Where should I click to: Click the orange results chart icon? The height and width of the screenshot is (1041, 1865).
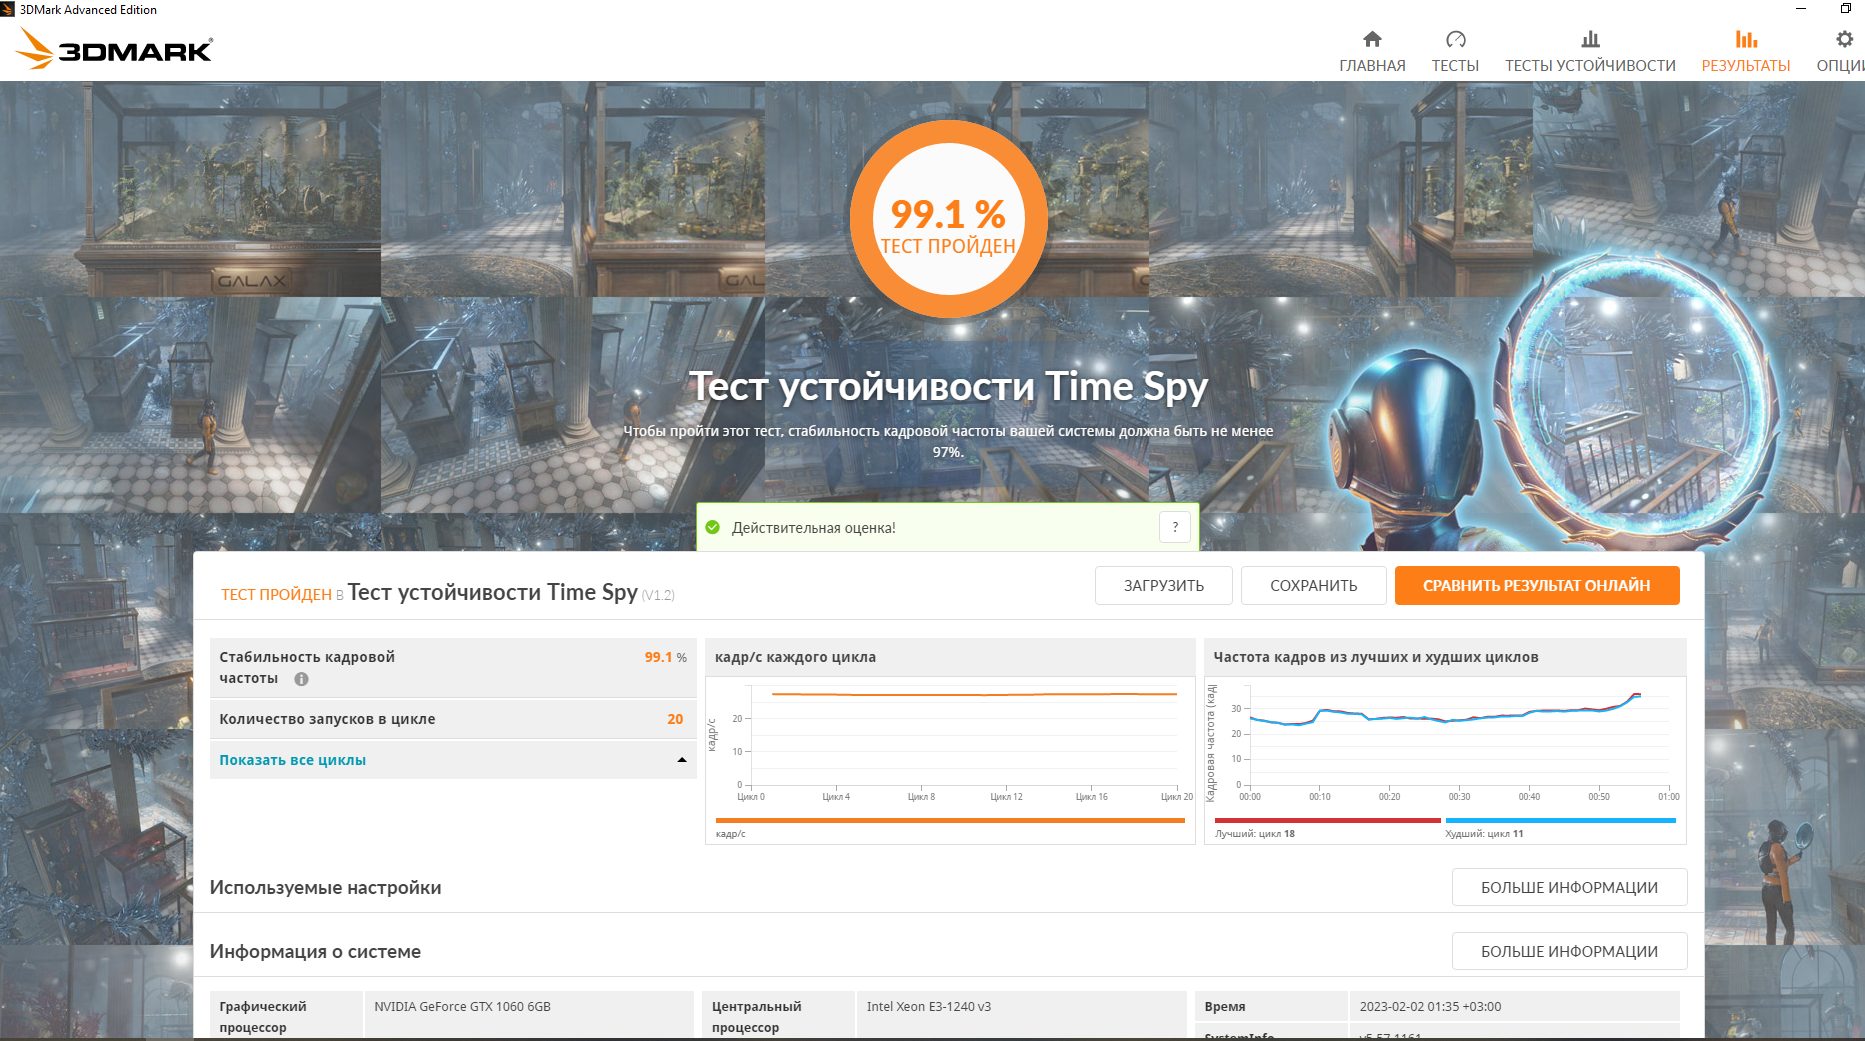click(1746, 39)
